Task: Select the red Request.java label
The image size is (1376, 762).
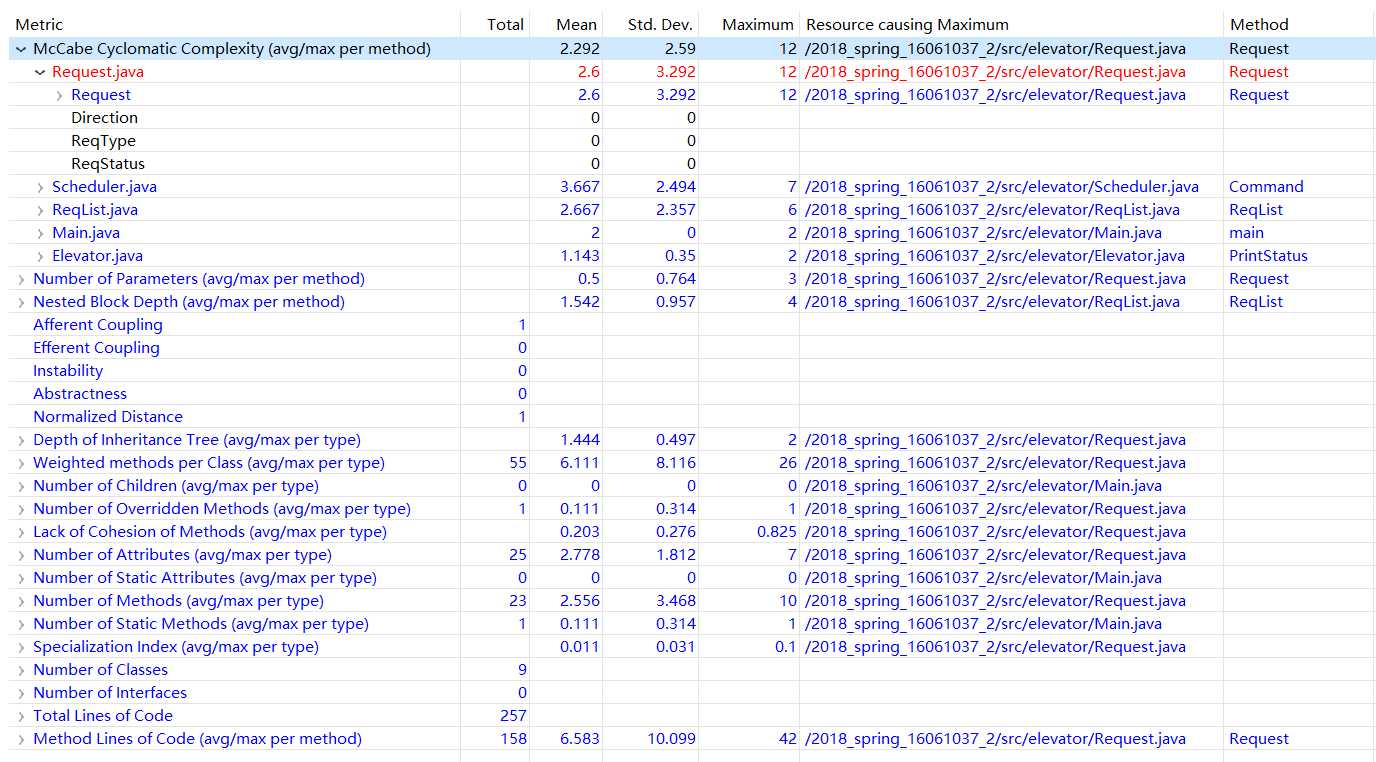Action: [98, 72]
